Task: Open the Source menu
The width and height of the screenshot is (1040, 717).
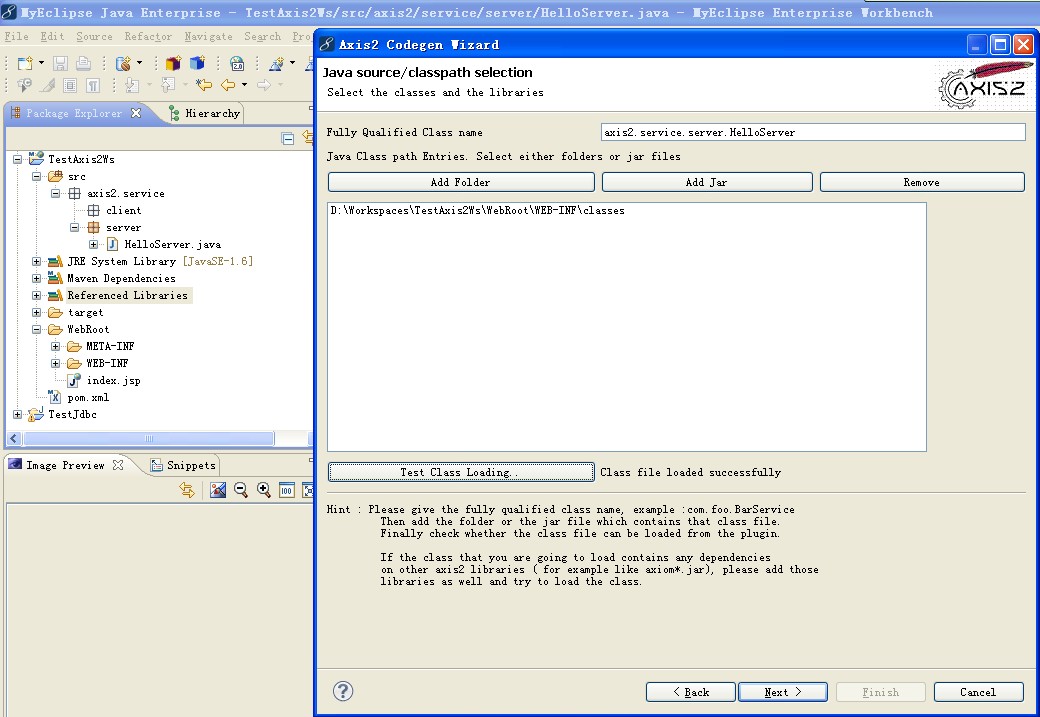Action: click(94, 36)
